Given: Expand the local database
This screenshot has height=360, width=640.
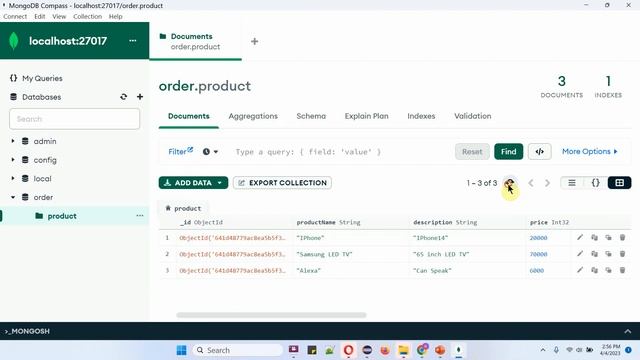Looking at the screenshot, I should coord(13,179).
